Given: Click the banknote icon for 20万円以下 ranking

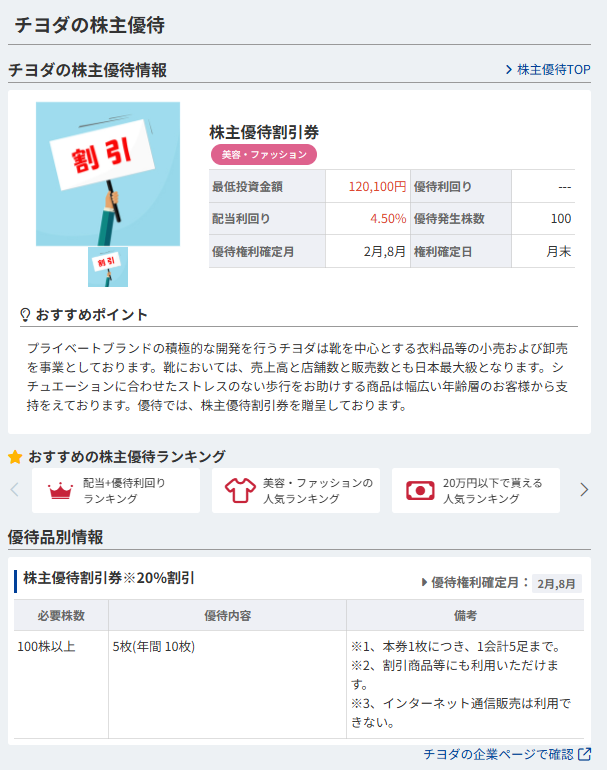Looking at the screenshot, I should tap(420, 491).
